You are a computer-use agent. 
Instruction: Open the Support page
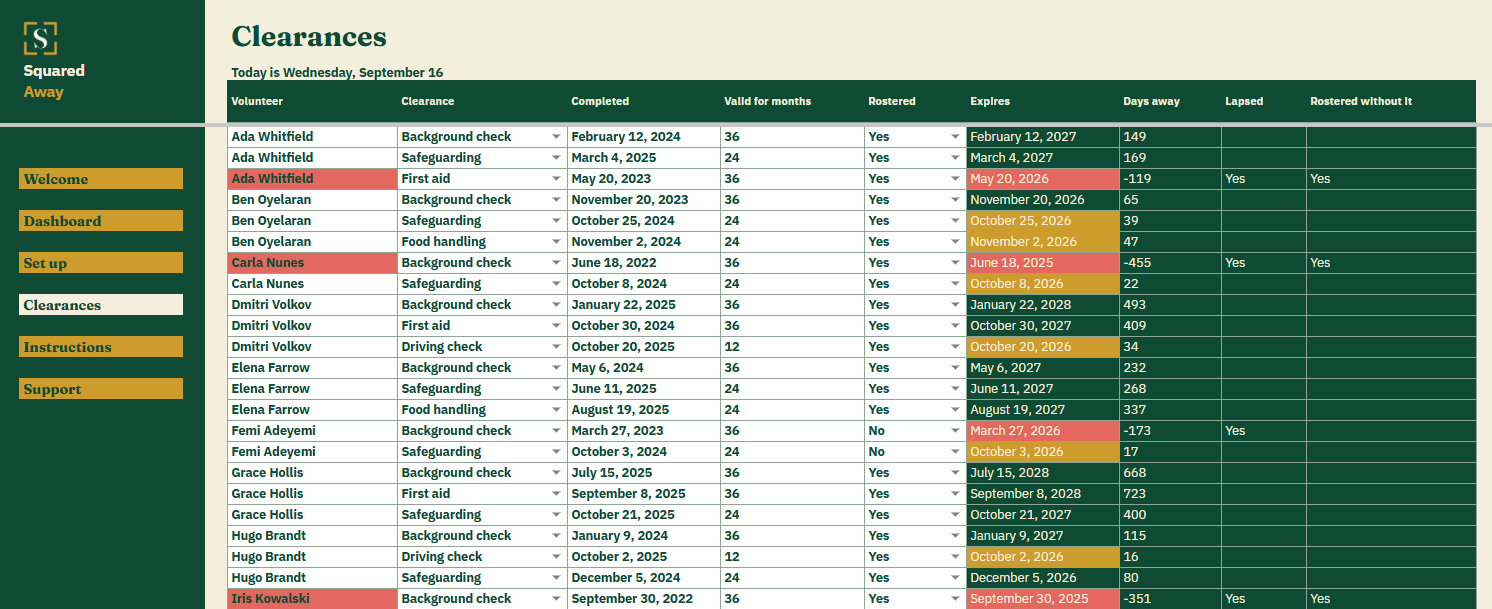[x=101, y=389]
